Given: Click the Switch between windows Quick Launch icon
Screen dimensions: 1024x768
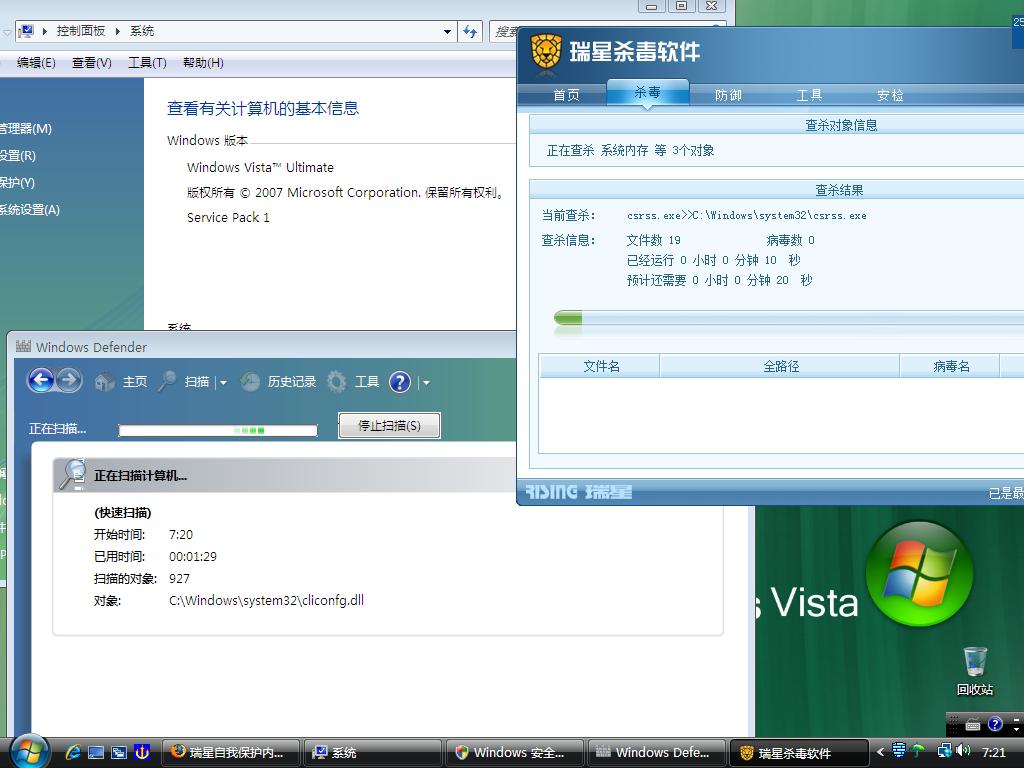Looking at the screenshot, I should [119, 752].
